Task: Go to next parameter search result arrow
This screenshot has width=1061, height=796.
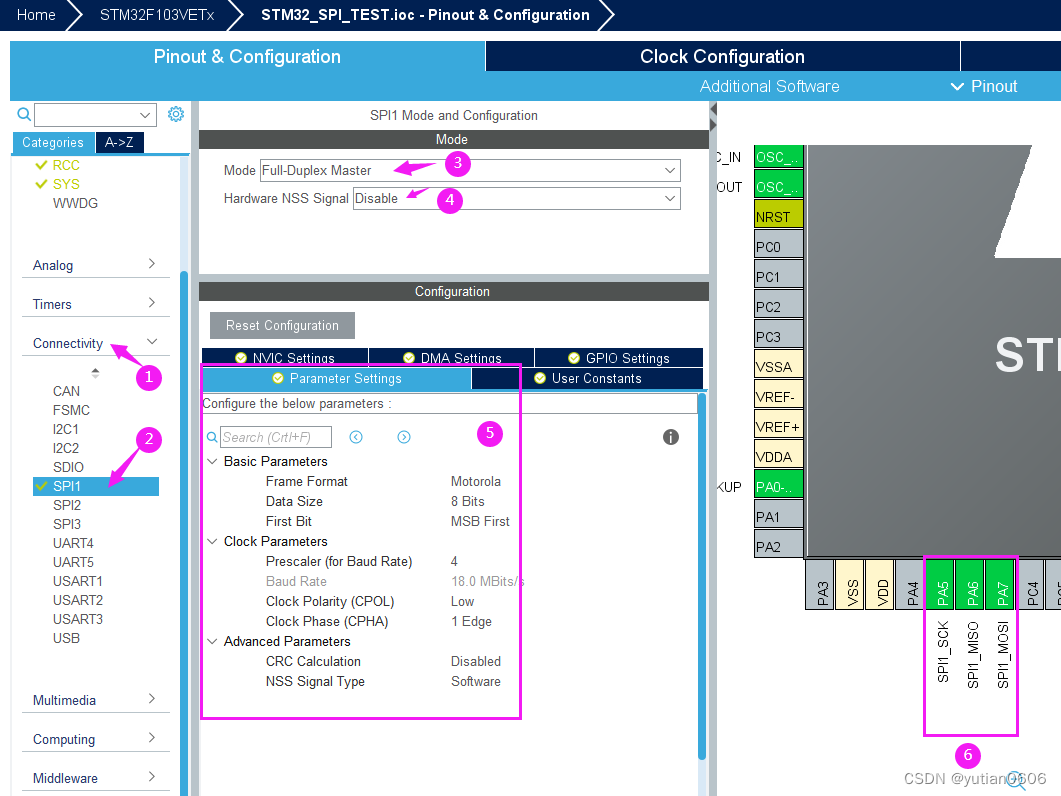Action: click(404, 437)
